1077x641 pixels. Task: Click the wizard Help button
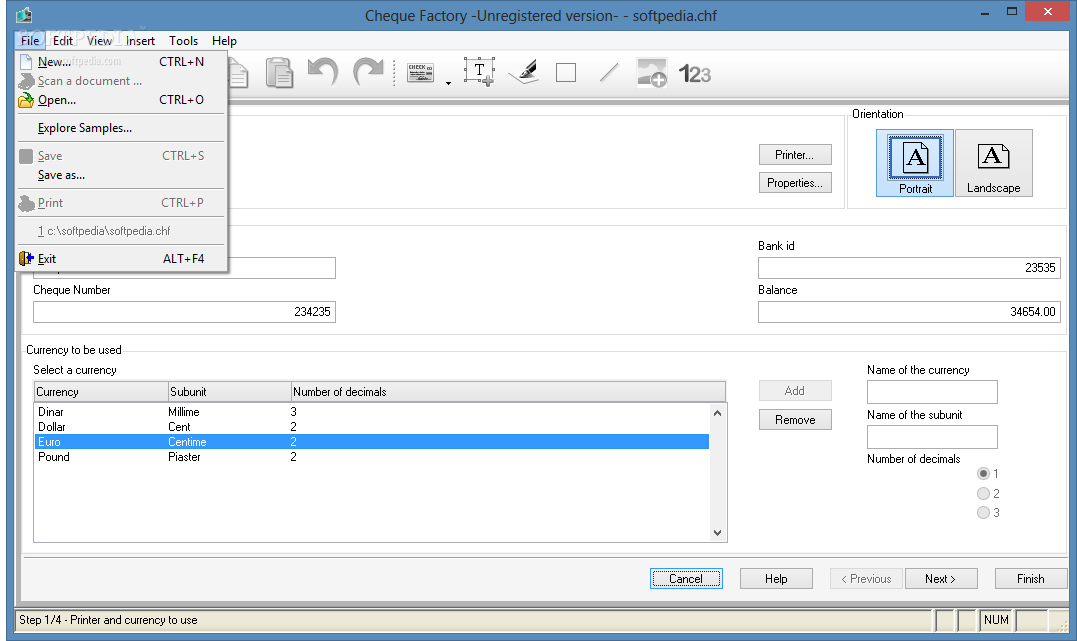click(776, 578)
